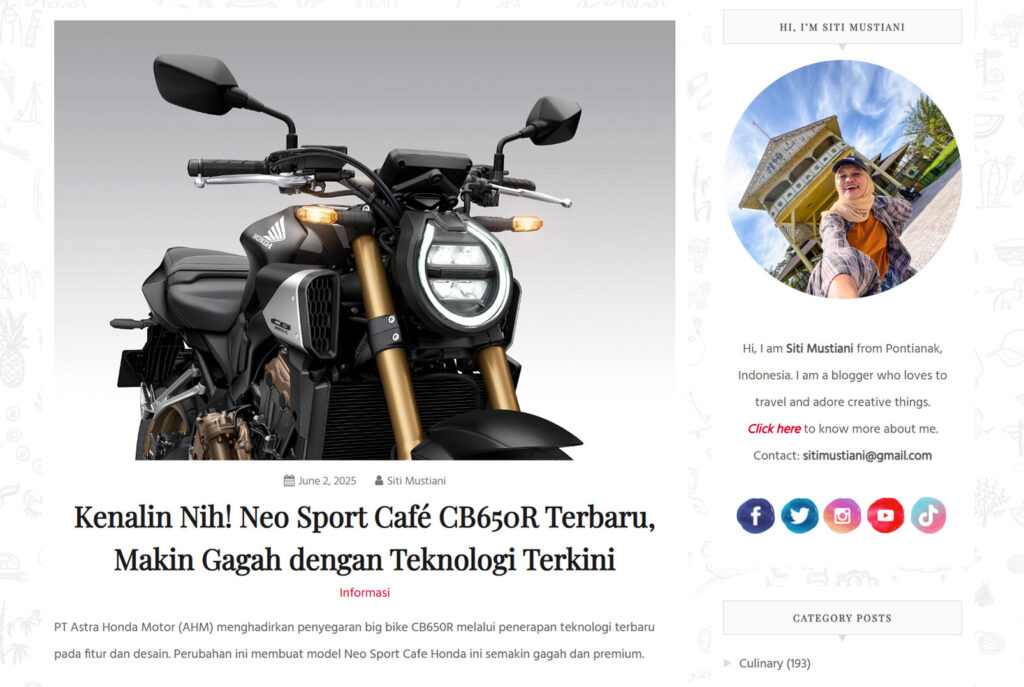
Task: Click the Category Posts widget header
Action: click(x=842, y=618)
